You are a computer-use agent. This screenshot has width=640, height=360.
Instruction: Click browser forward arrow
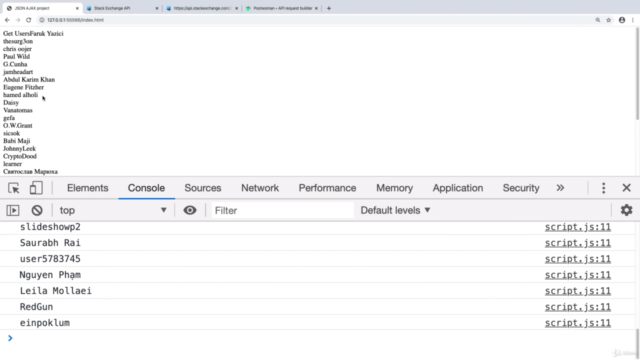tap(18, 20)
